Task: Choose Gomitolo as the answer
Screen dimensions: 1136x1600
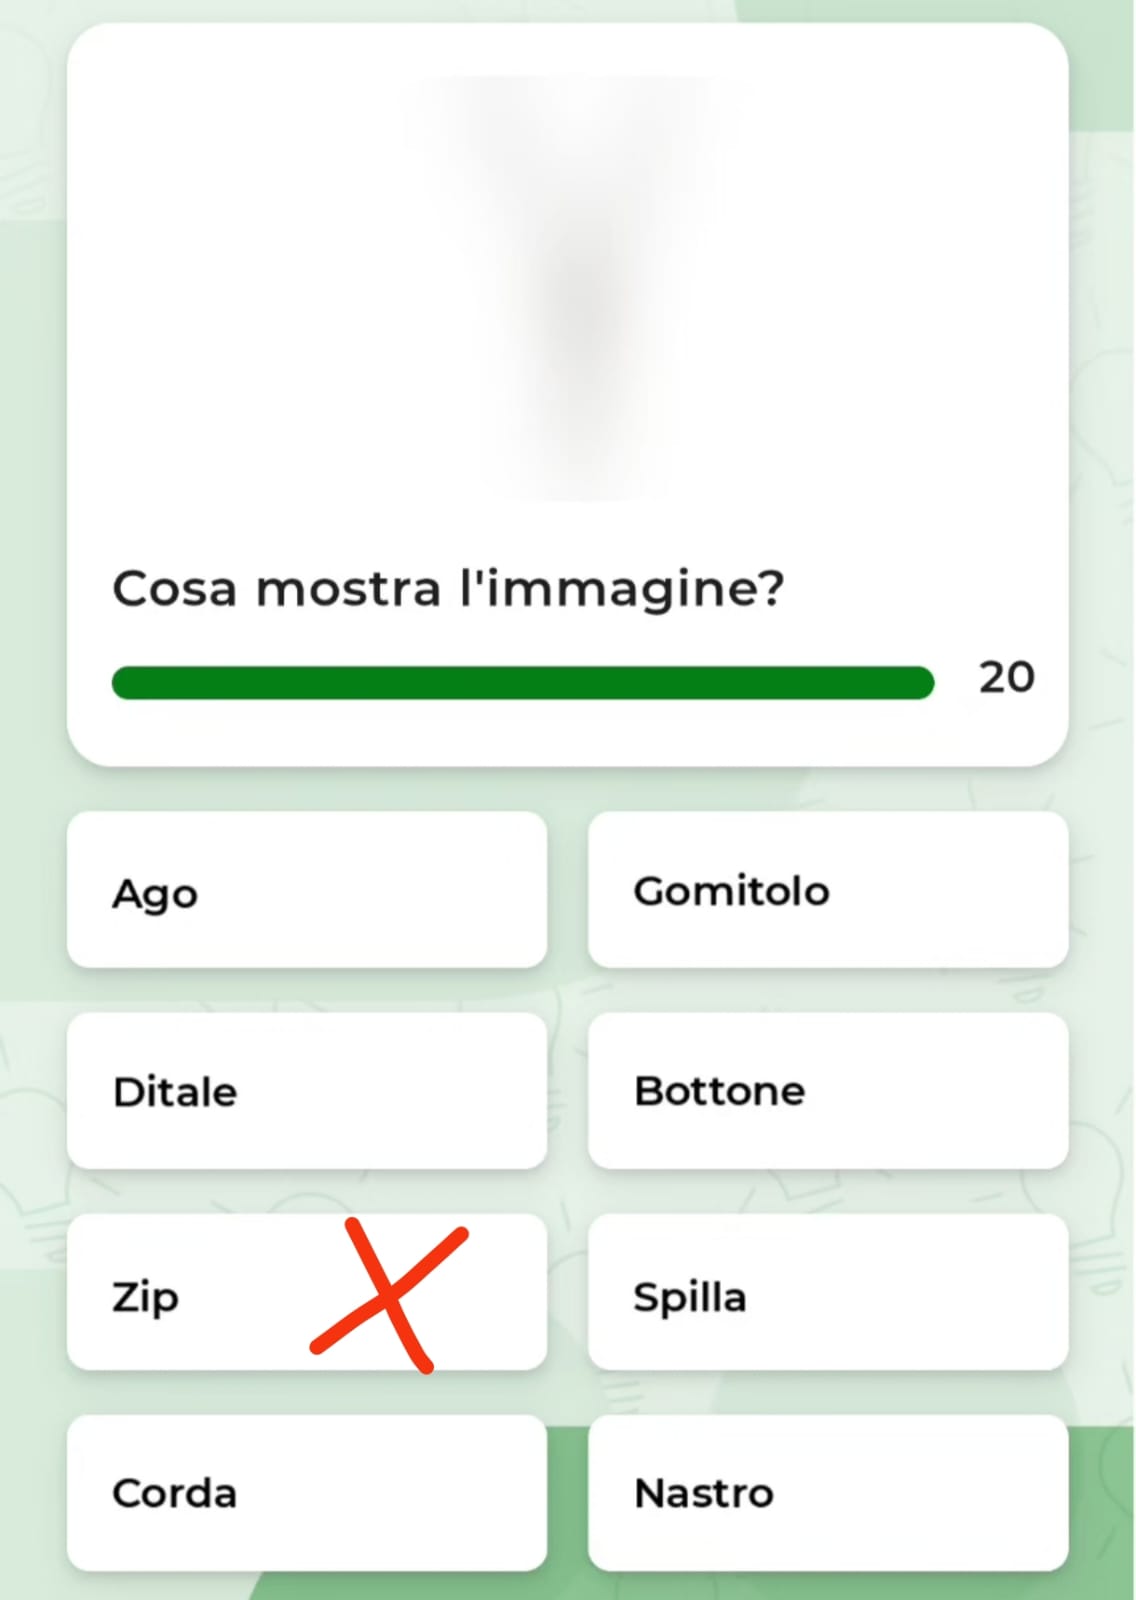Action: point(827,890)
